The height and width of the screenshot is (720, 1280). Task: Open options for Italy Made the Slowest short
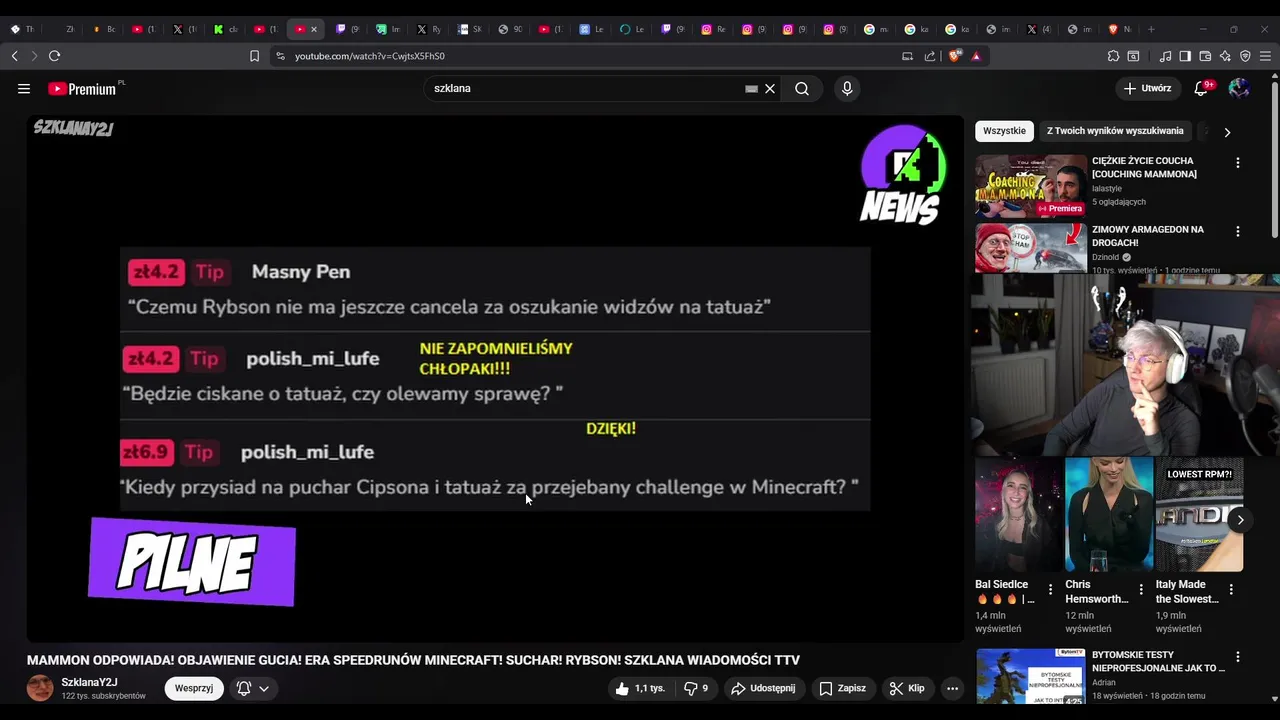tap(1231, 590)
